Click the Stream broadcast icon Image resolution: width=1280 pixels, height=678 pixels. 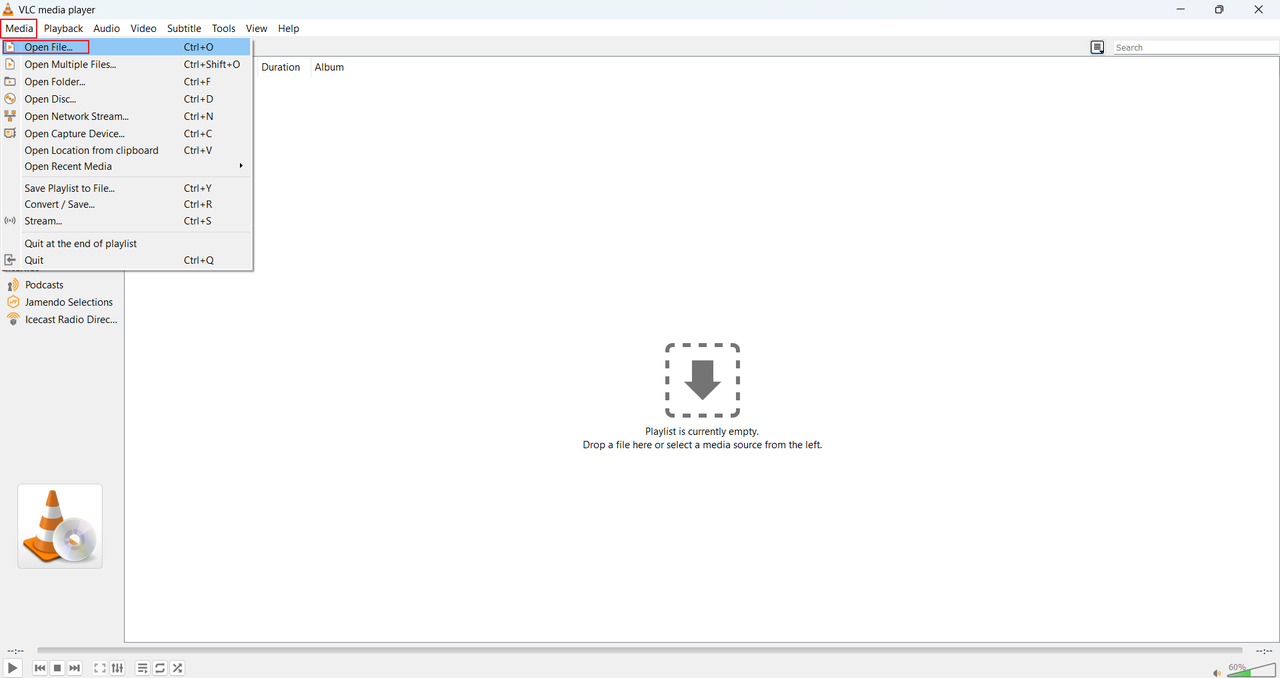point(10,221)
